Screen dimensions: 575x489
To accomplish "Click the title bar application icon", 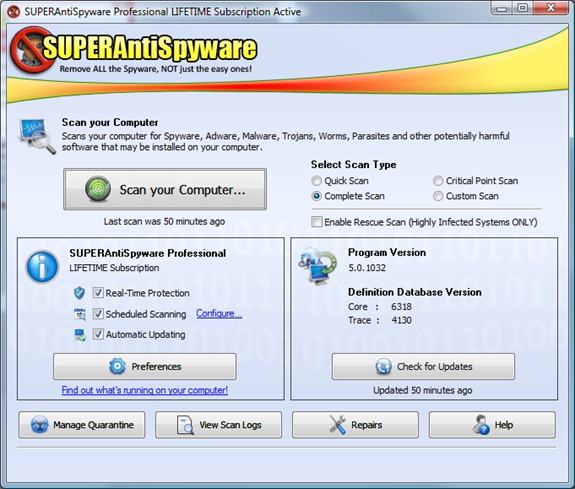I will [x=13, y=12].
